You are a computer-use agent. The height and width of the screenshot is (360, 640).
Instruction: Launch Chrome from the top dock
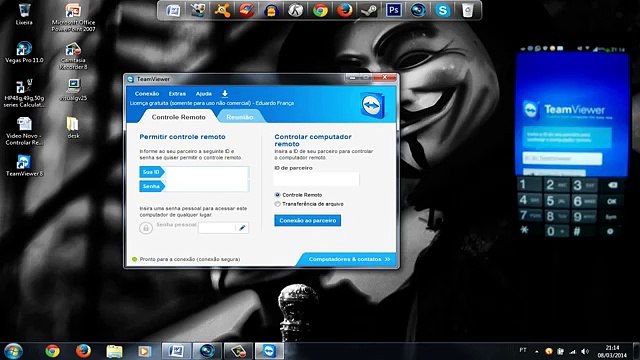pyautogui.click(x=320, y=10)
